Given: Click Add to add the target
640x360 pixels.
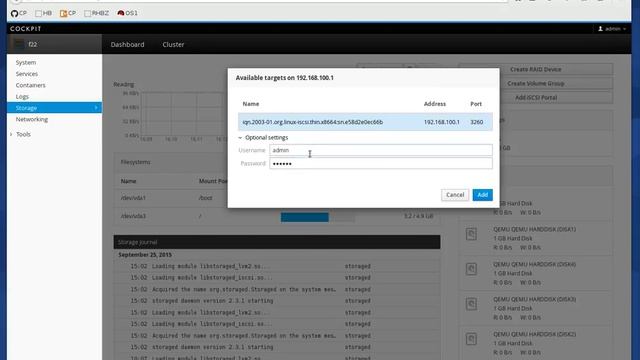Looking at the screenshot, I should [x=482, y=195].
